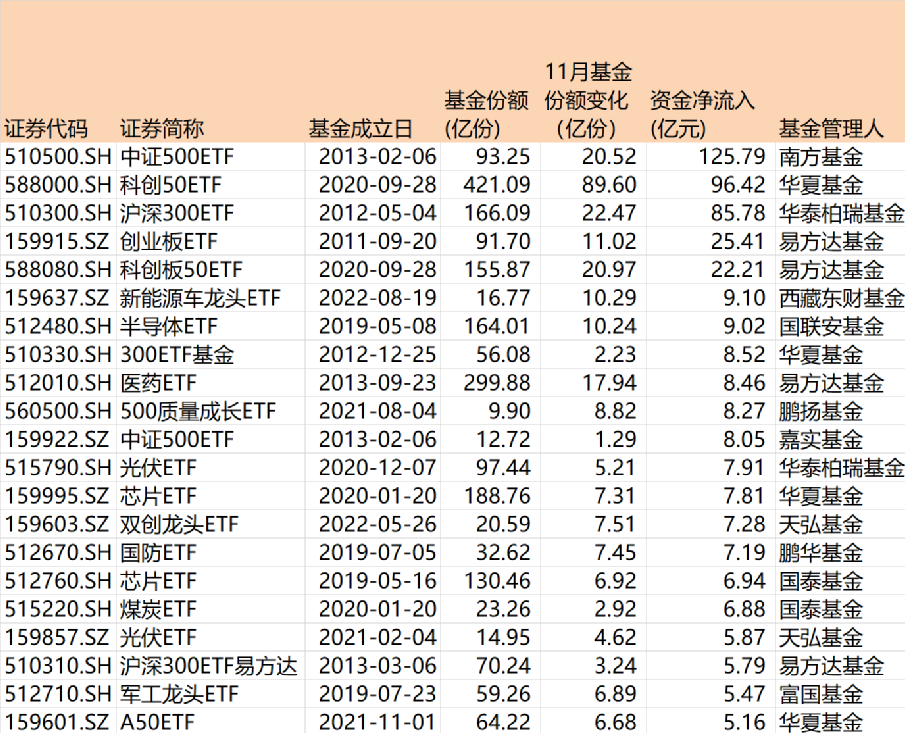Screen dimensions: 905x733
Task: Select the 500质量成长ETF cell
Action: point(211,412)
